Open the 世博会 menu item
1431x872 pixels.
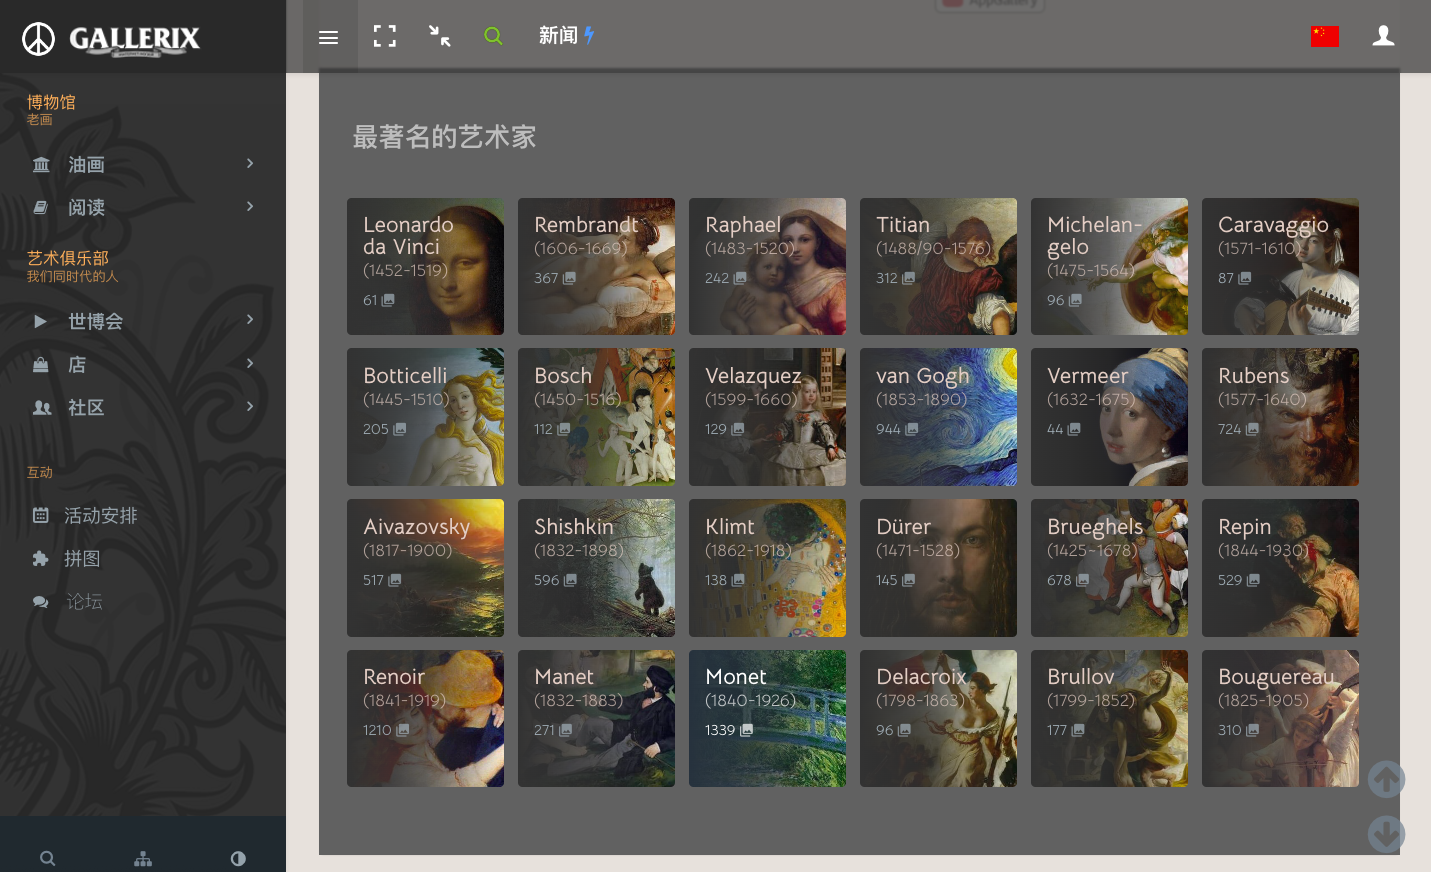tap(95, 321)
